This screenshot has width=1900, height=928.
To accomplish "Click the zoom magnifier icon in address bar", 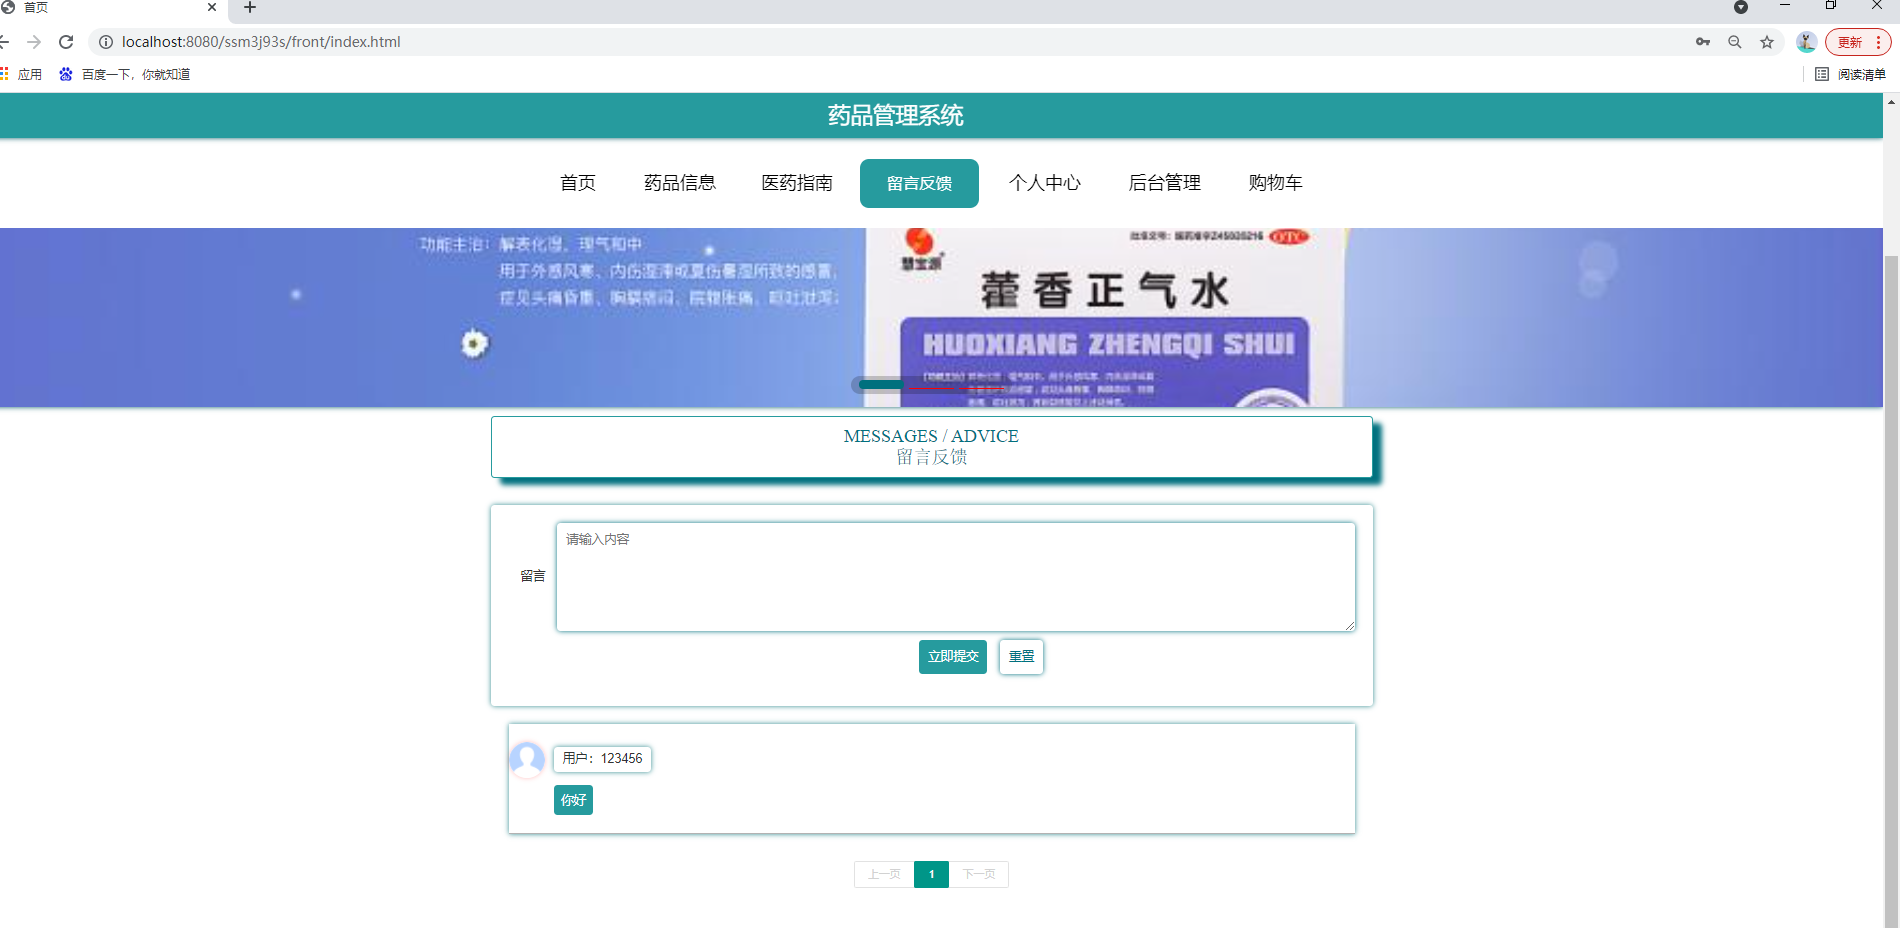I will pyautogui.click(x=1735, y=42).
